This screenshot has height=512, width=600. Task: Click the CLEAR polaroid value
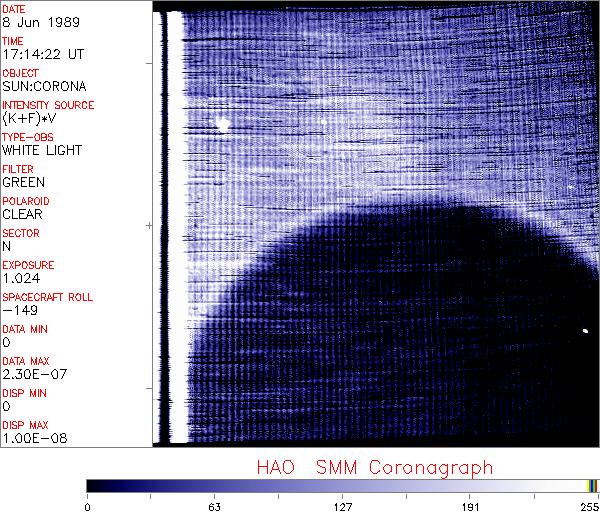(x=22, y=214)
